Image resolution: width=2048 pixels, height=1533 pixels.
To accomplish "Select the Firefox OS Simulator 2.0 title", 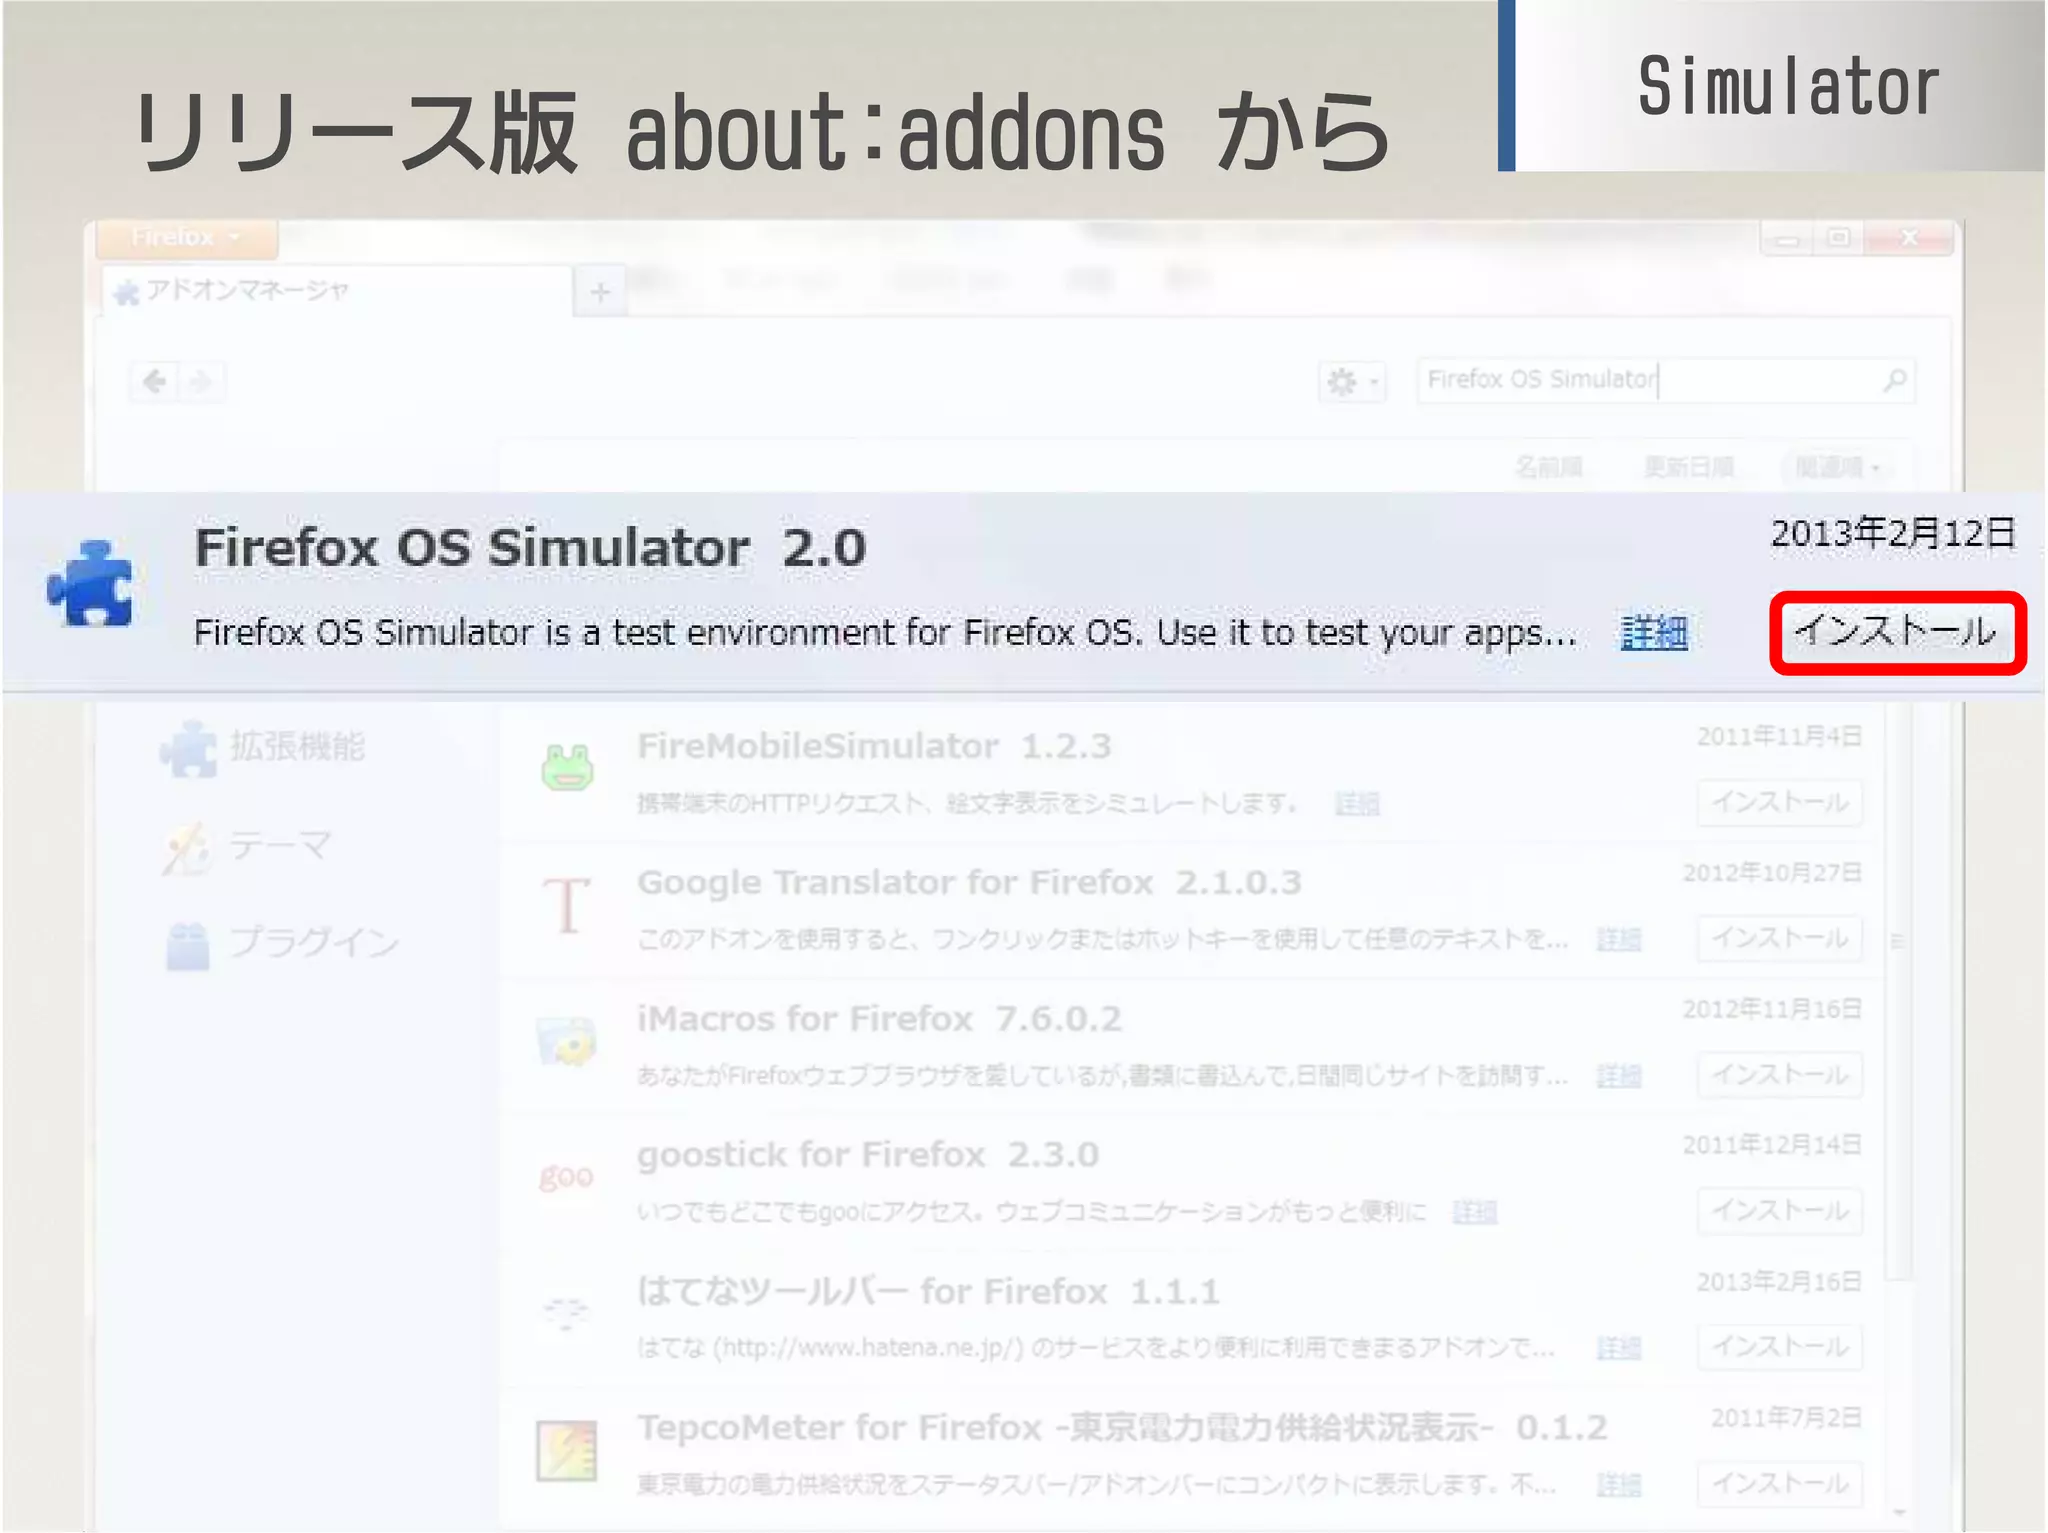I will pyautogui.click(x=530, y=548).
